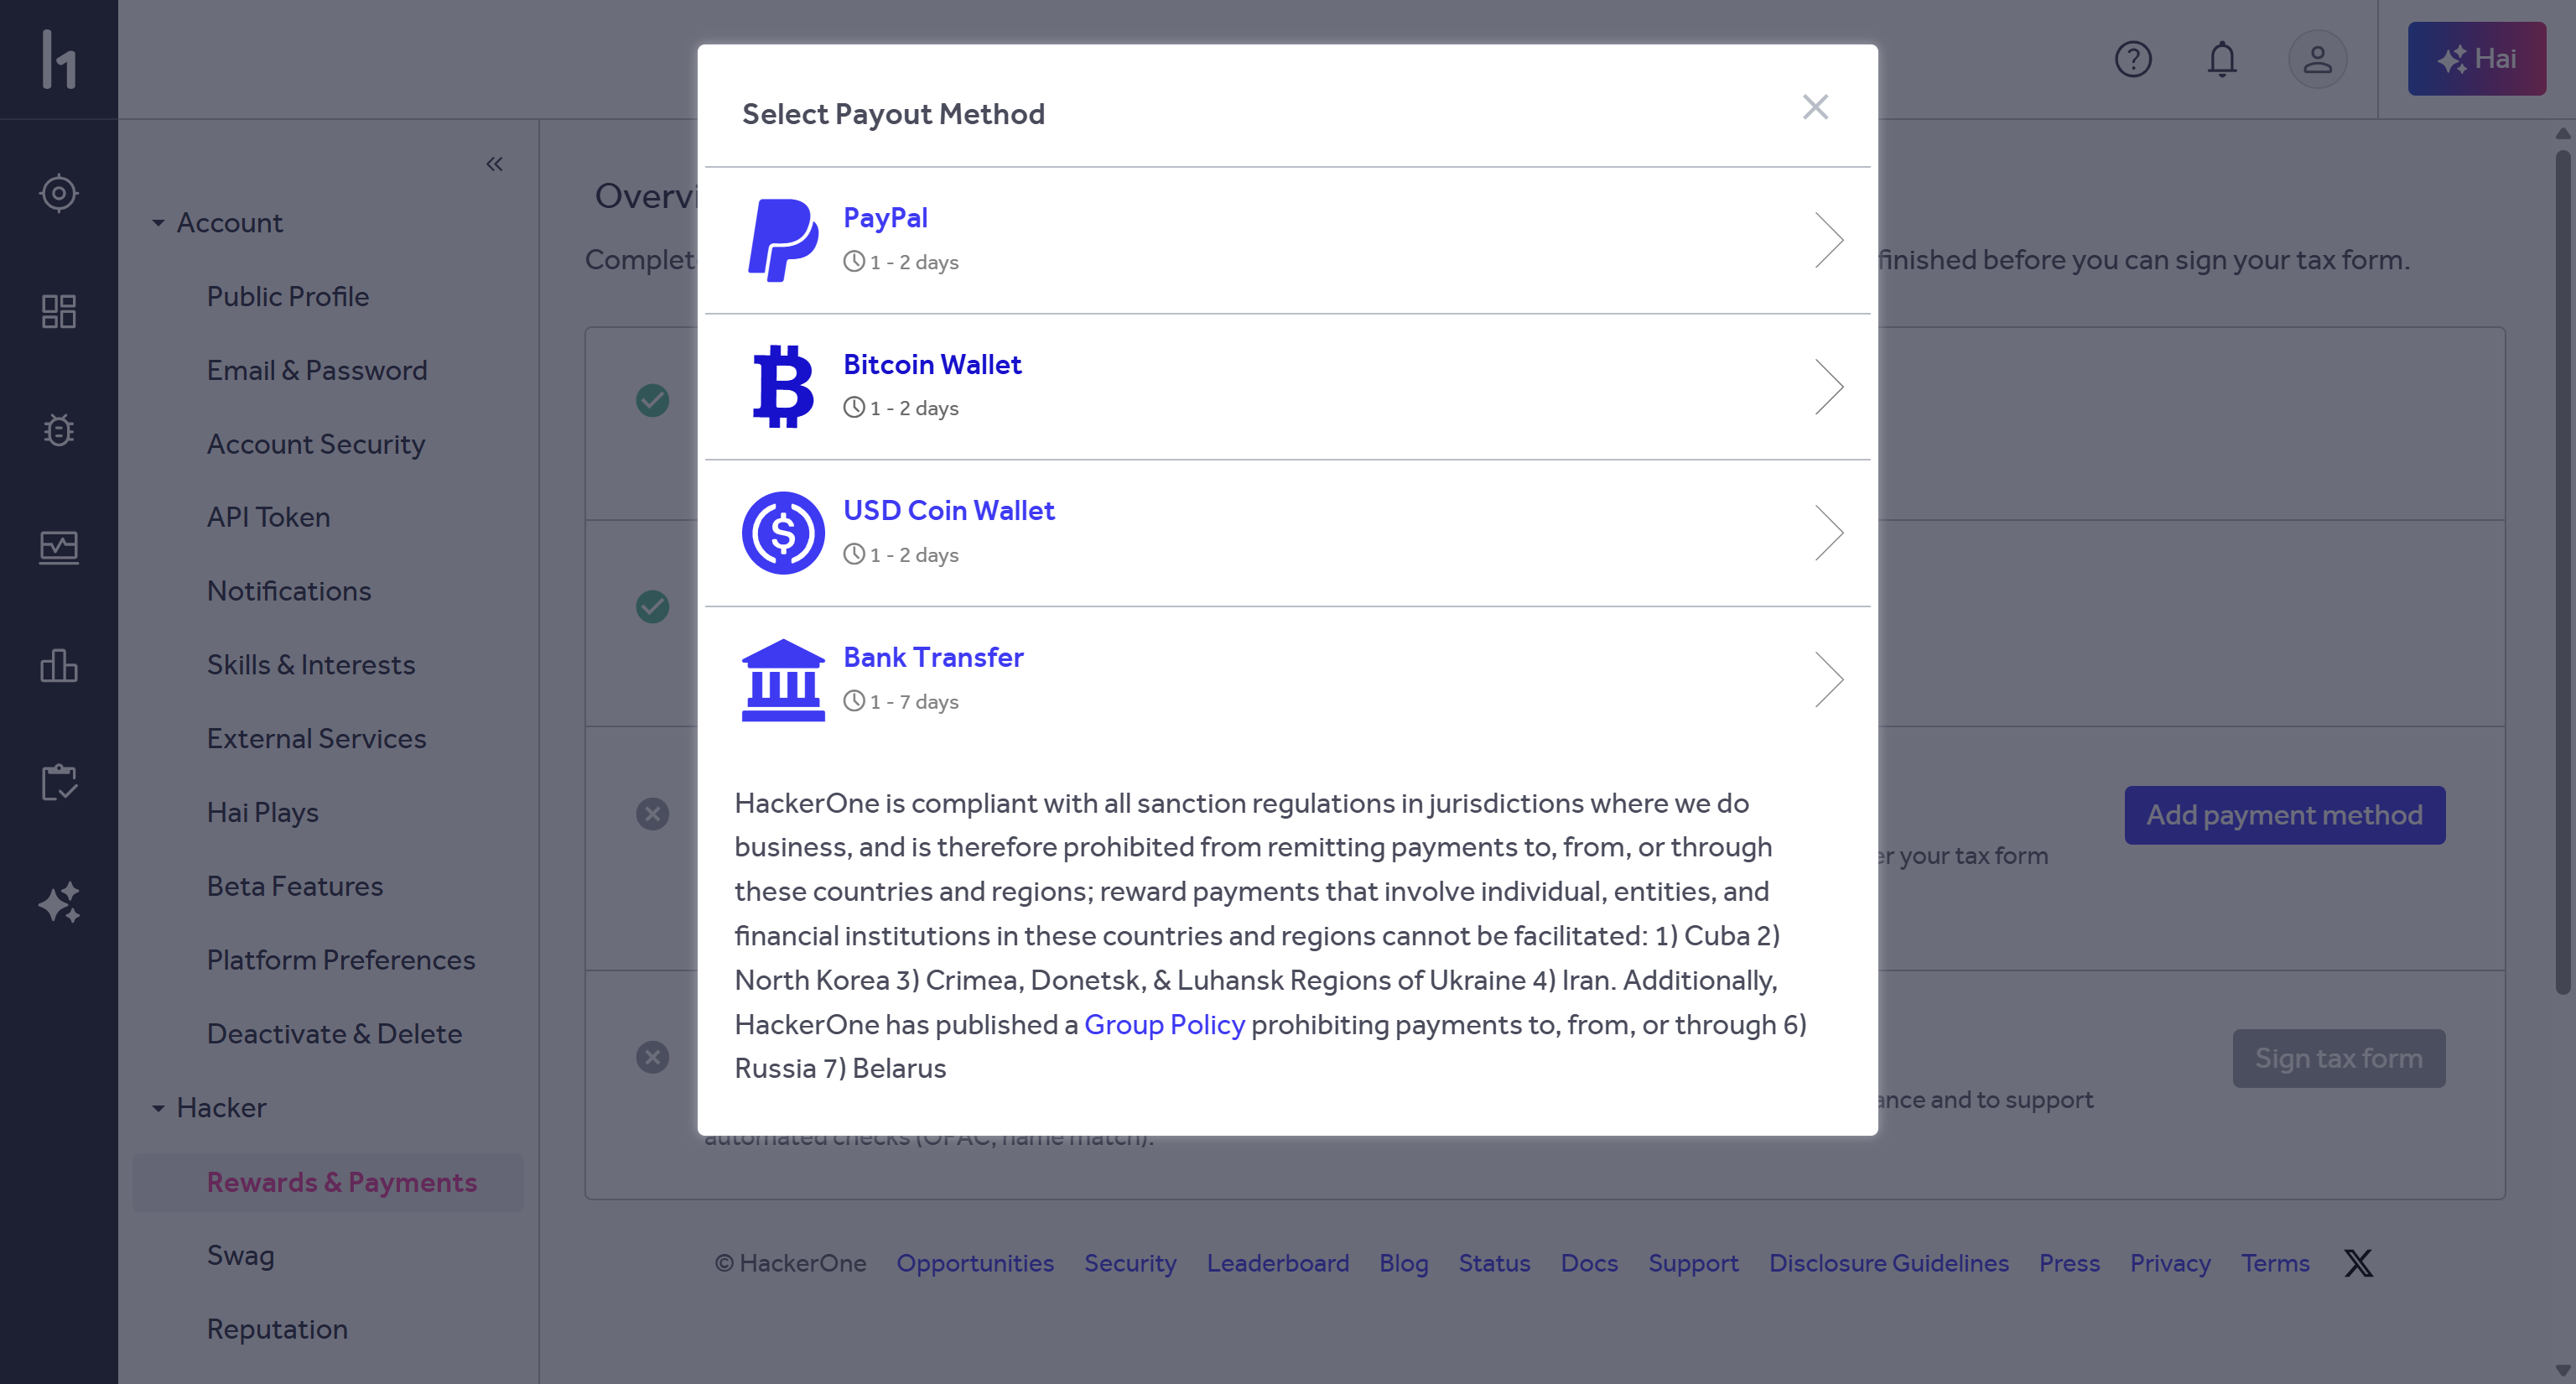
Task: Choose PayPal payout chevron arrow
Action: (1829, 240)
